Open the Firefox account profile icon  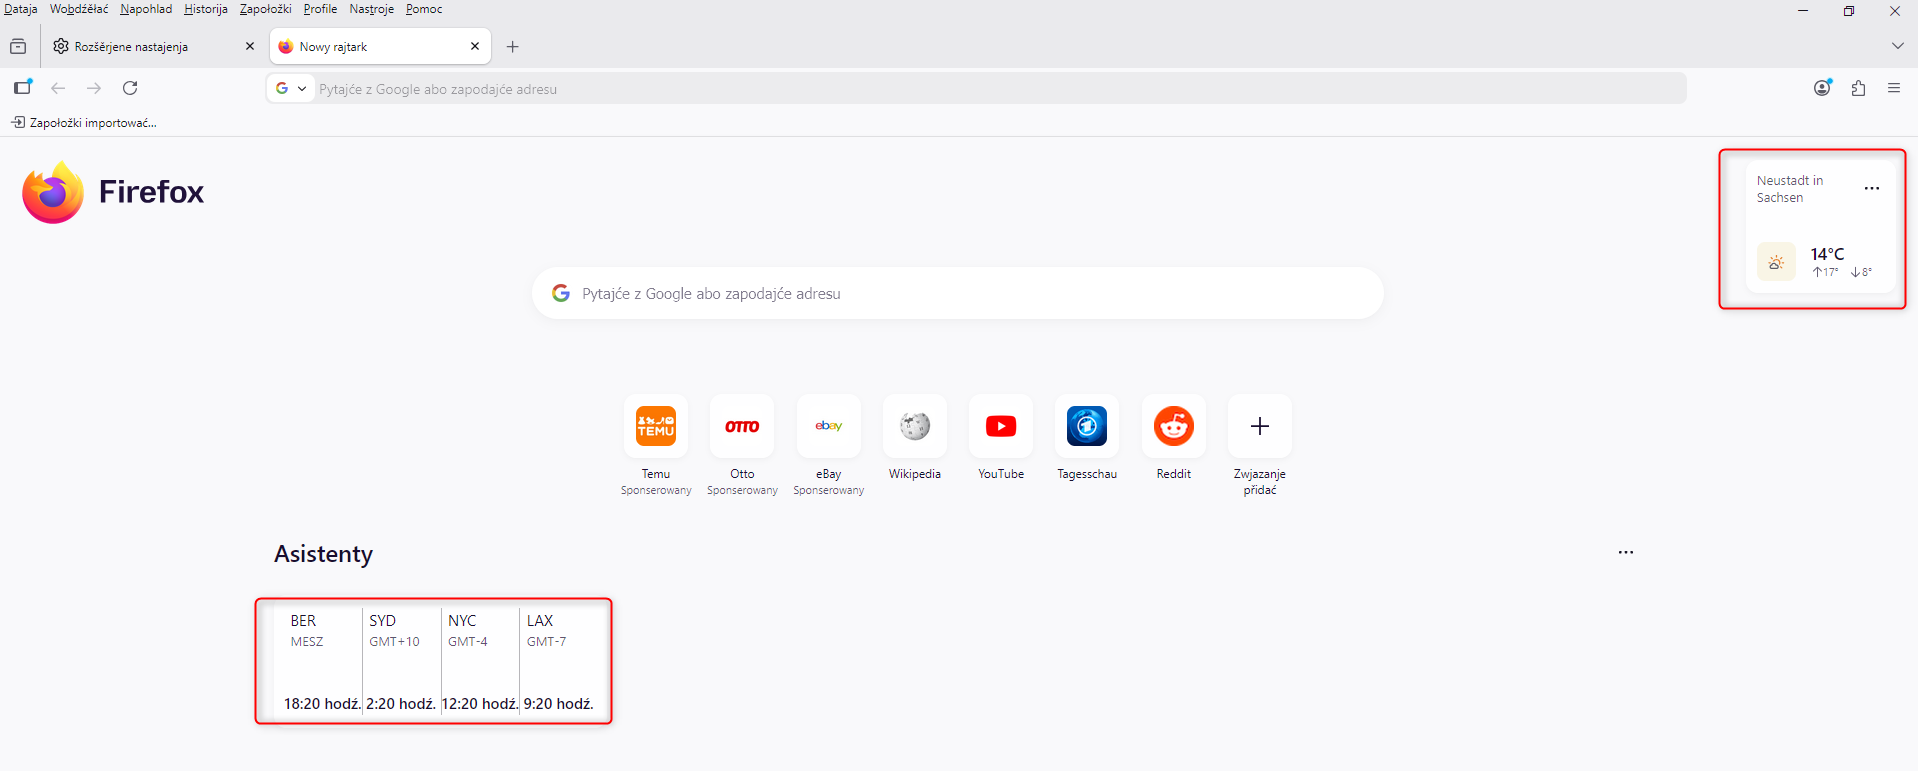[1823, 88]
